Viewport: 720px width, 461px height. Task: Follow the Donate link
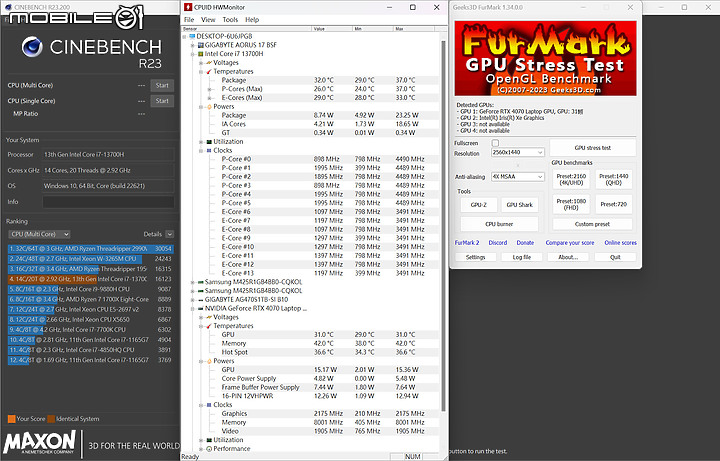[x=525, y=242]
